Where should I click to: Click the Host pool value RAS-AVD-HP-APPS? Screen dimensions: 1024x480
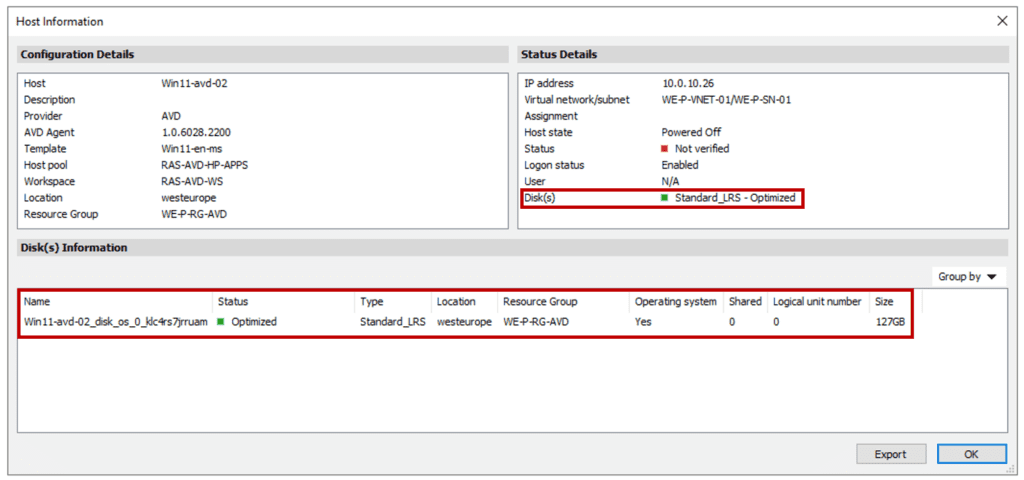pyautogui.click(x=204, y=165)
